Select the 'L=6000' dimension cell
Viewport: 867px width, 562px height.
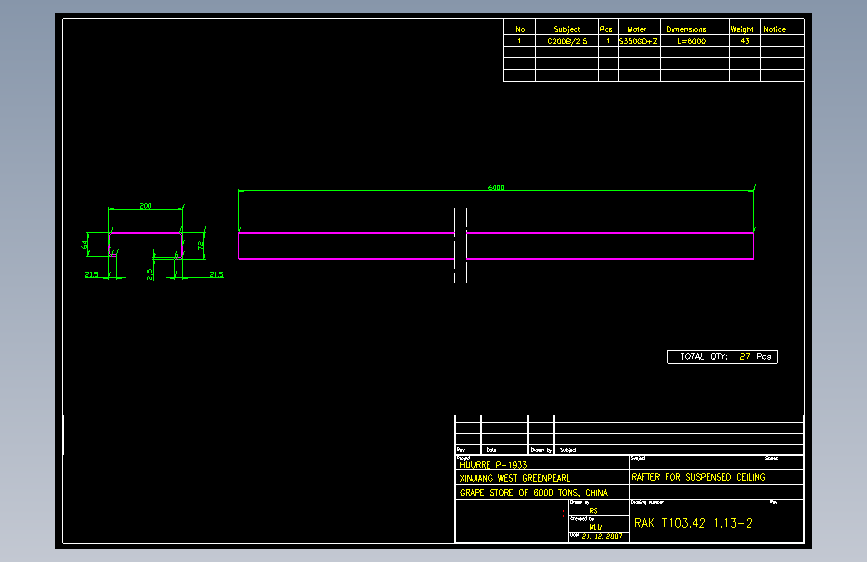point(691,41)
